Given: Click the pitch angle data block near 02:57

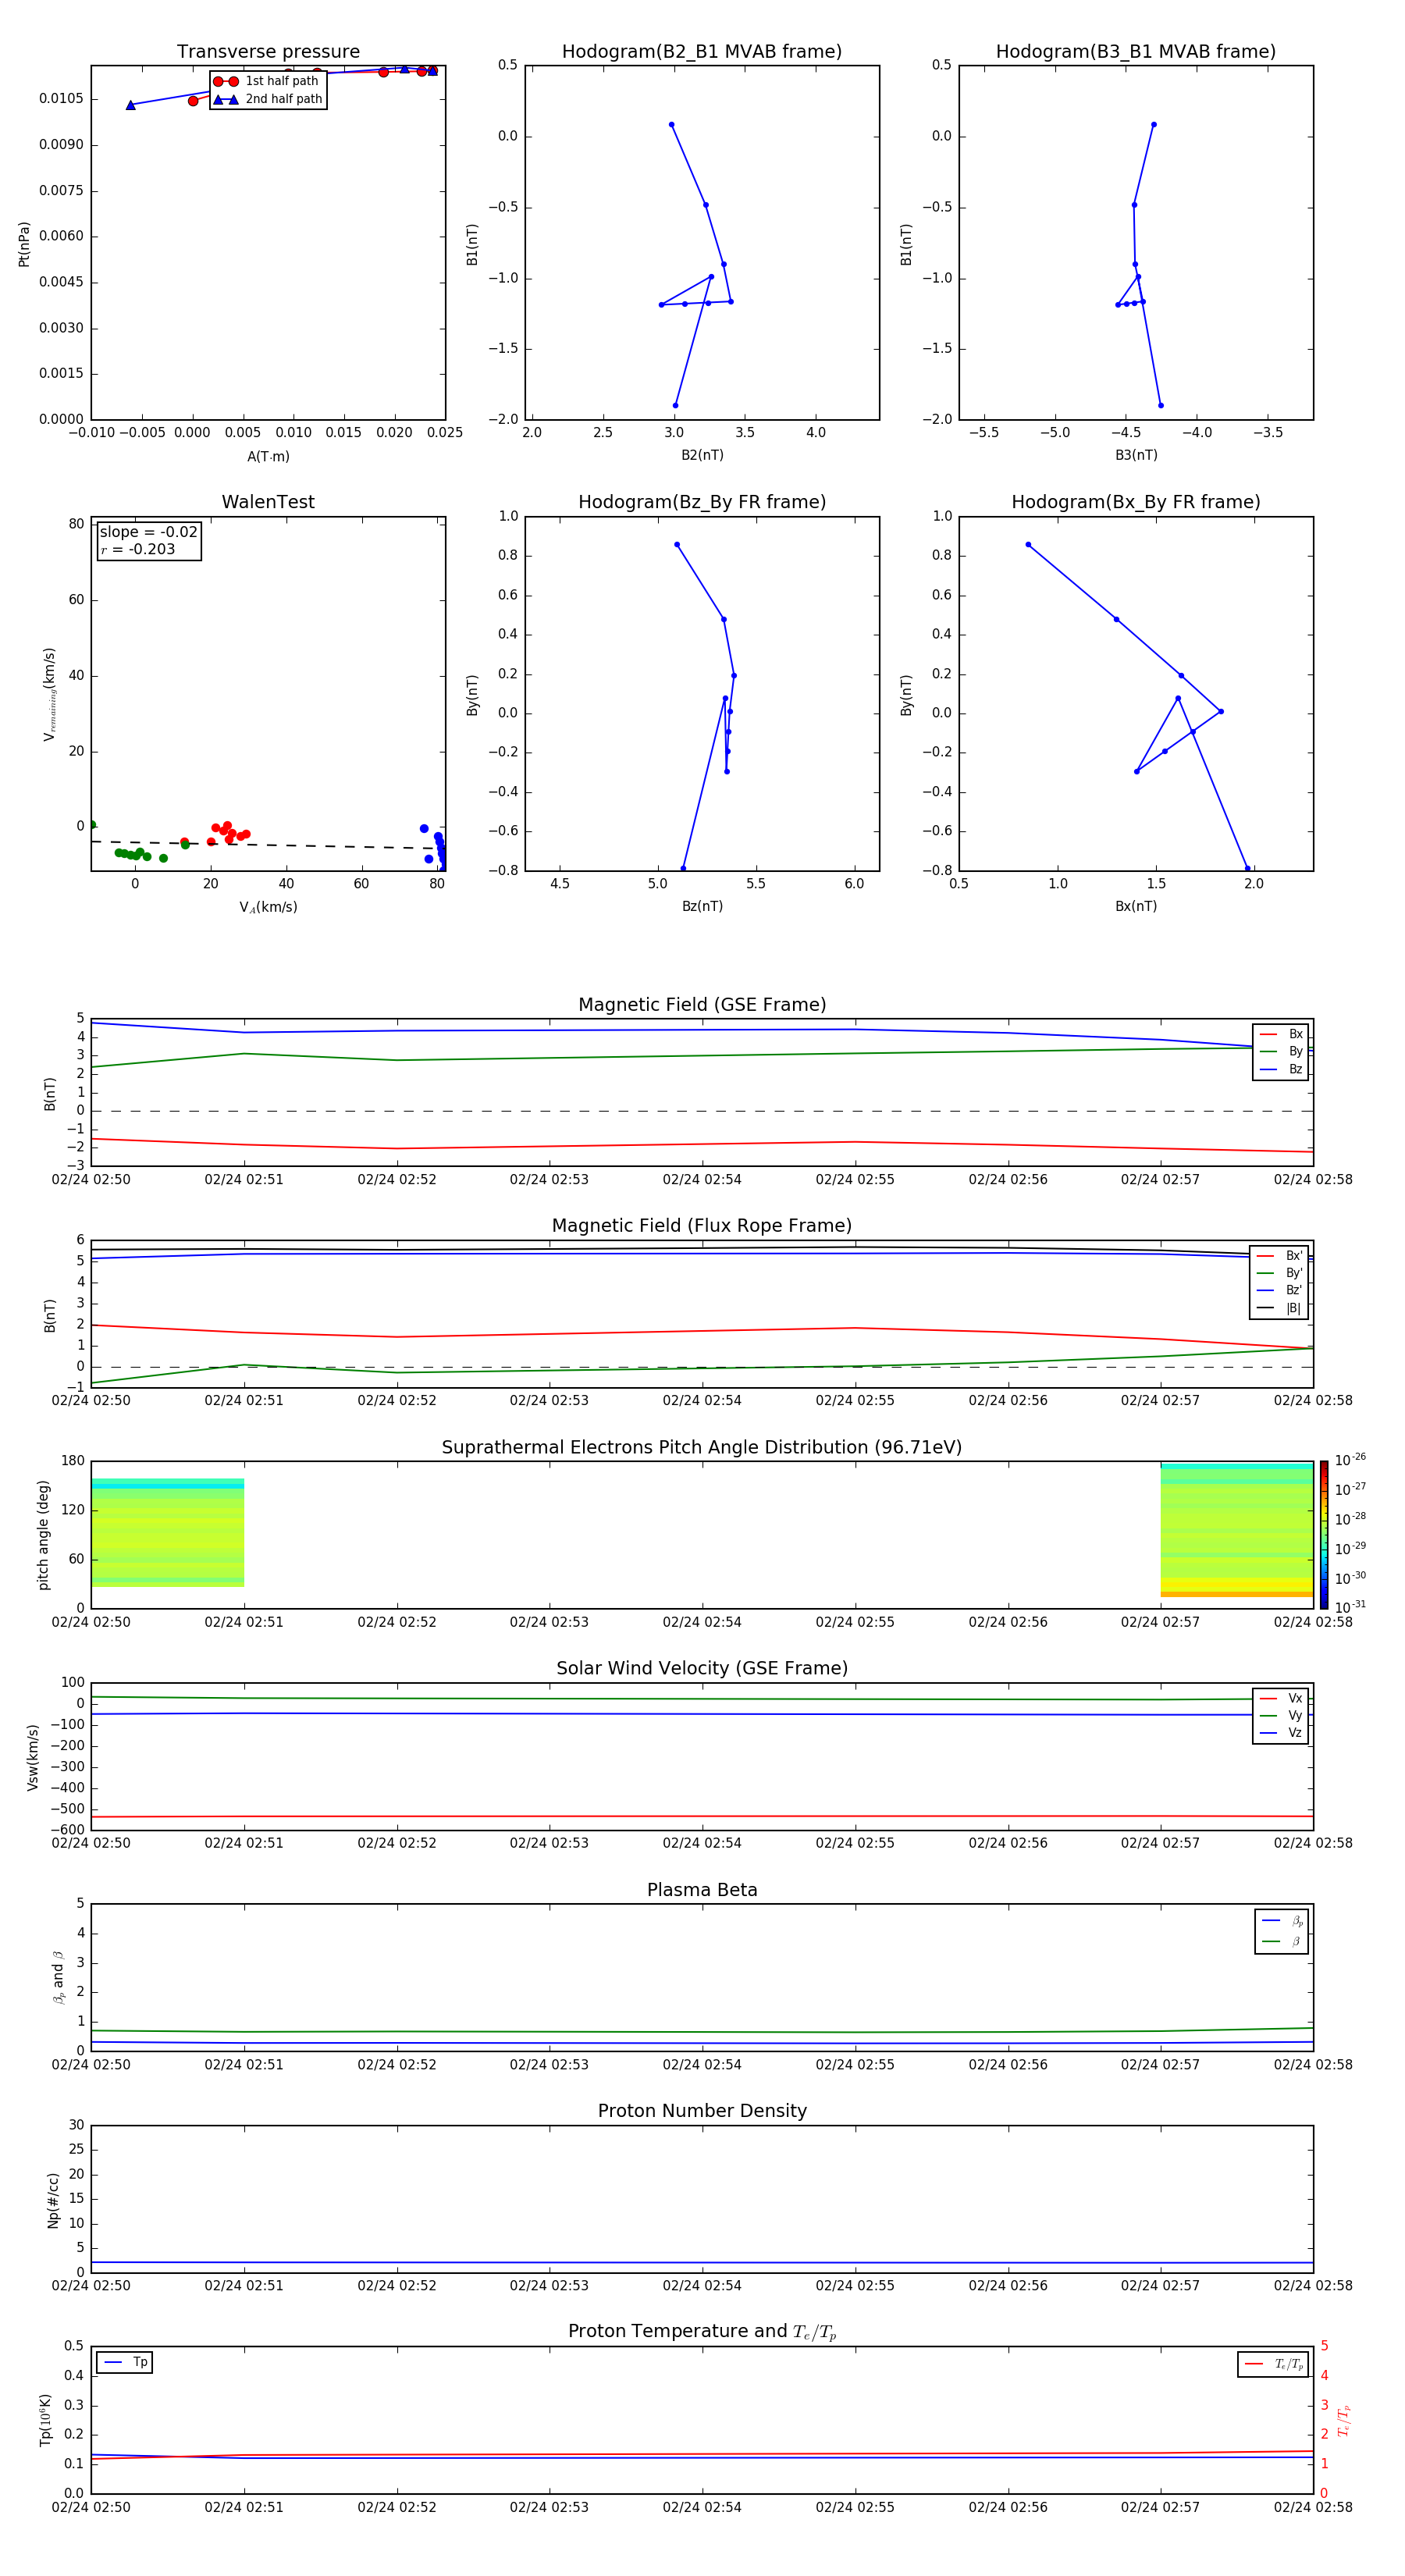Looking at the screenshot, I should (1237, 1529).
